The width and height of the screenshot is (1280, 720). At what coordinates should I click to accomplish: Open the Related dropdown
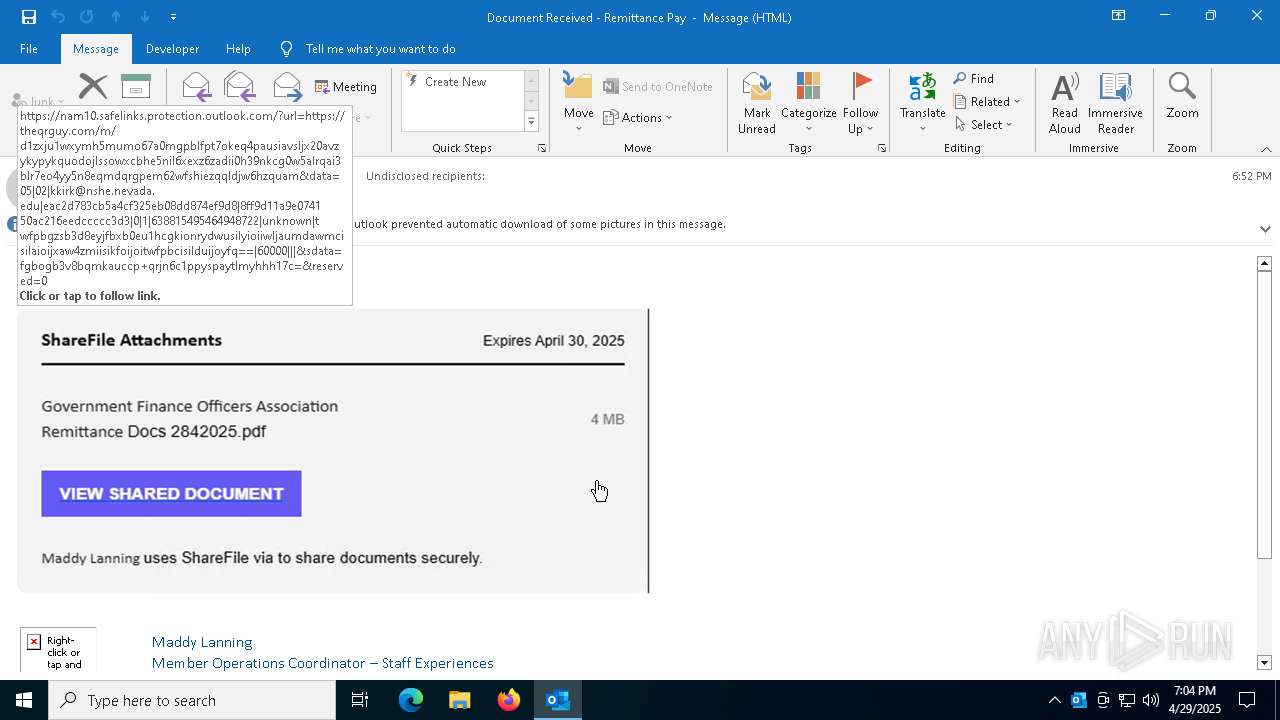pyautogui.click(x=987, y=102)
